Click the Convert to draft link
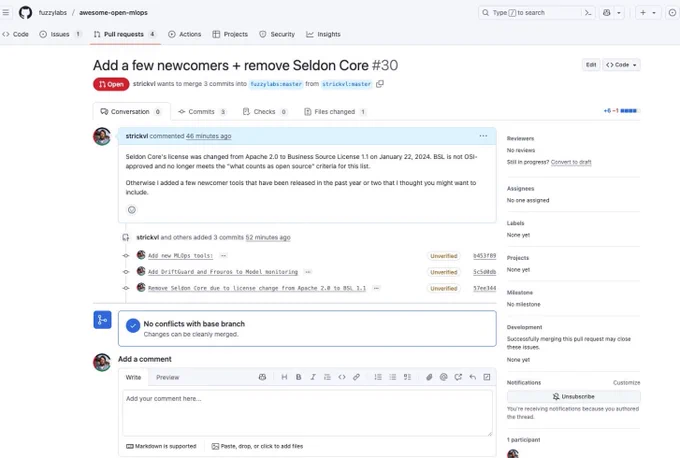 (571, 162)
